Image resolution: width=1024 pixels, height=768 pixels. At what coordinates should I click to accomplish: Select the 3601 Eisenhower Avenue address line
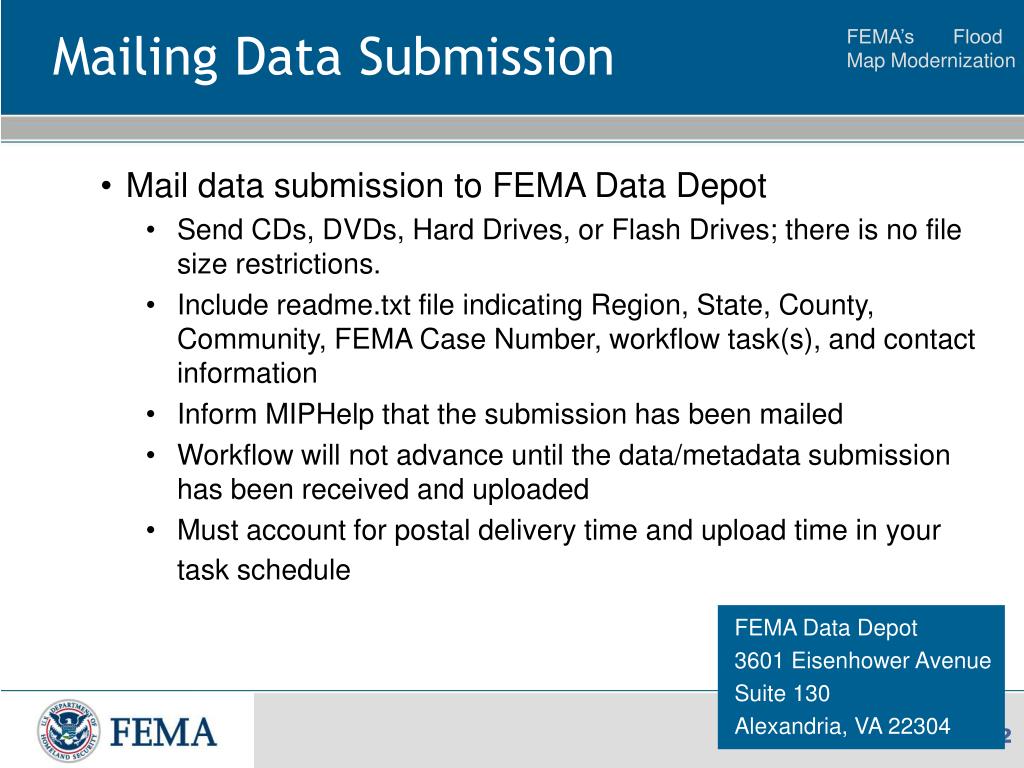(862, 660)
